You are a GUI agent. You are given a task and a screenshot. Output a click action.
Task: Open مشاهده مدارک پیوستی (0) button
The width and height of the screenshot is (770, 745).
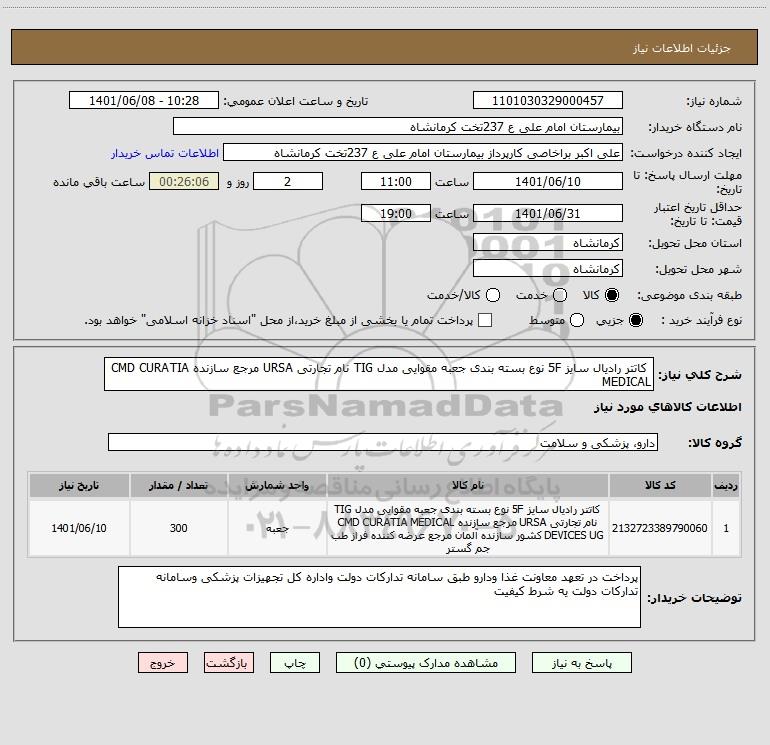(426, 663)
